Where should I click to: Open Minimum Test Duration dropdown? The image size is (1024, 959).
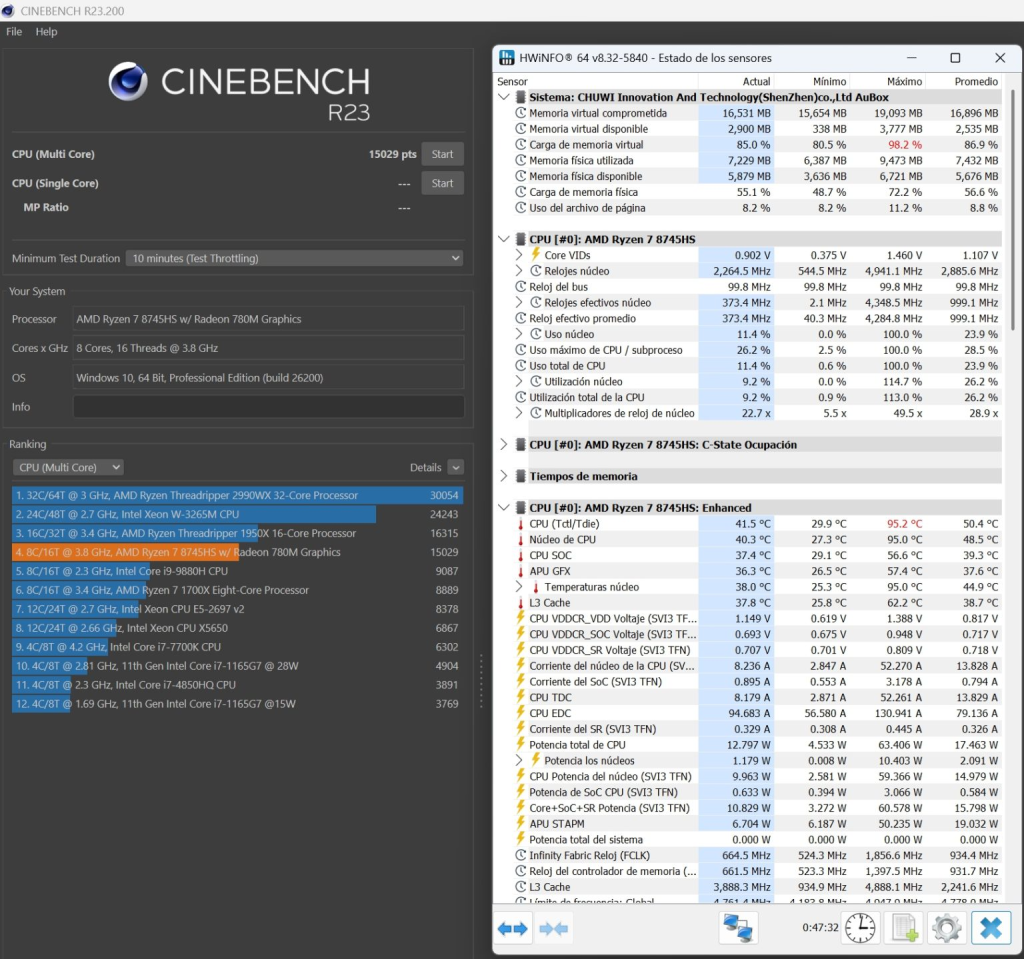[294, 258]
